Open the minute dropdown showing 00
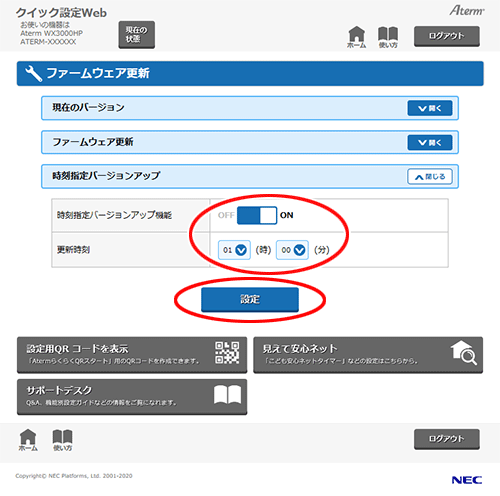500x496 pixels. coord(292,250)
